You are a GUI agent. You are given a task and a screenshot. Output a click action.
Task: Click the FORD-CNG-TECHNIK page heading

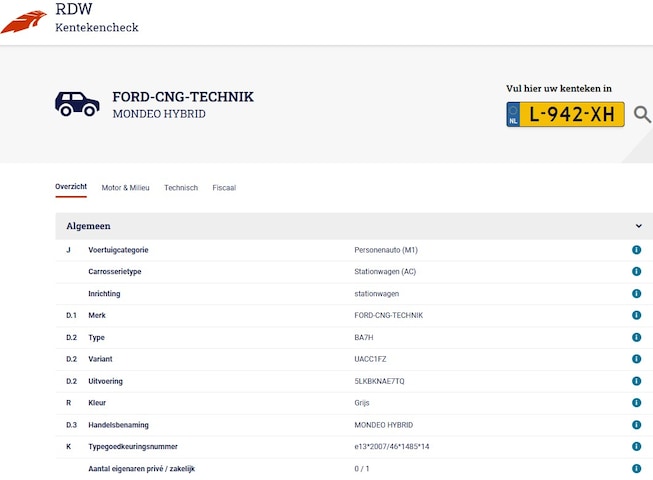(x=183, y=97)
